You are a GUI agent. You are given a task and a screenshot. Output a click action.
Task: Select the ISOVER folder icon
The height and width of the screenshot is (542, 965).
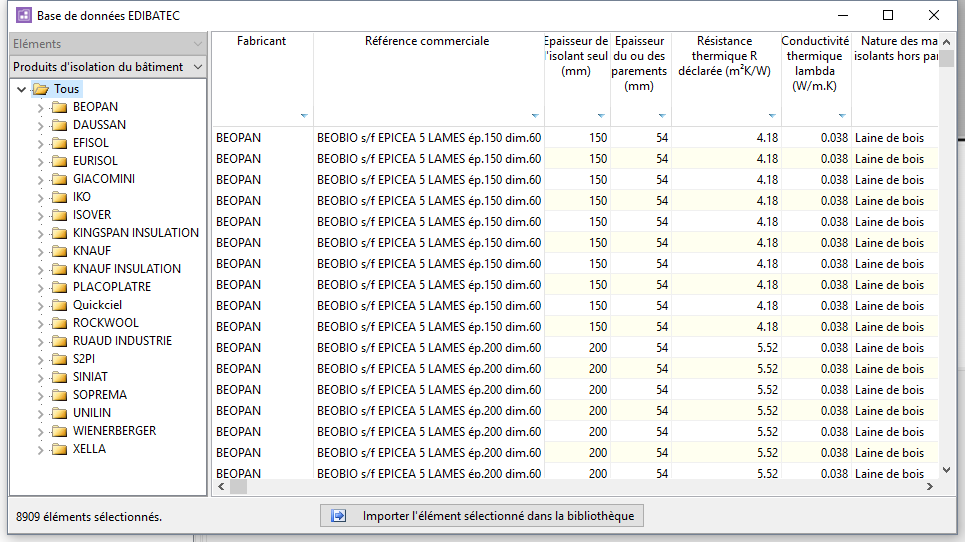click(x=60, y=215)
